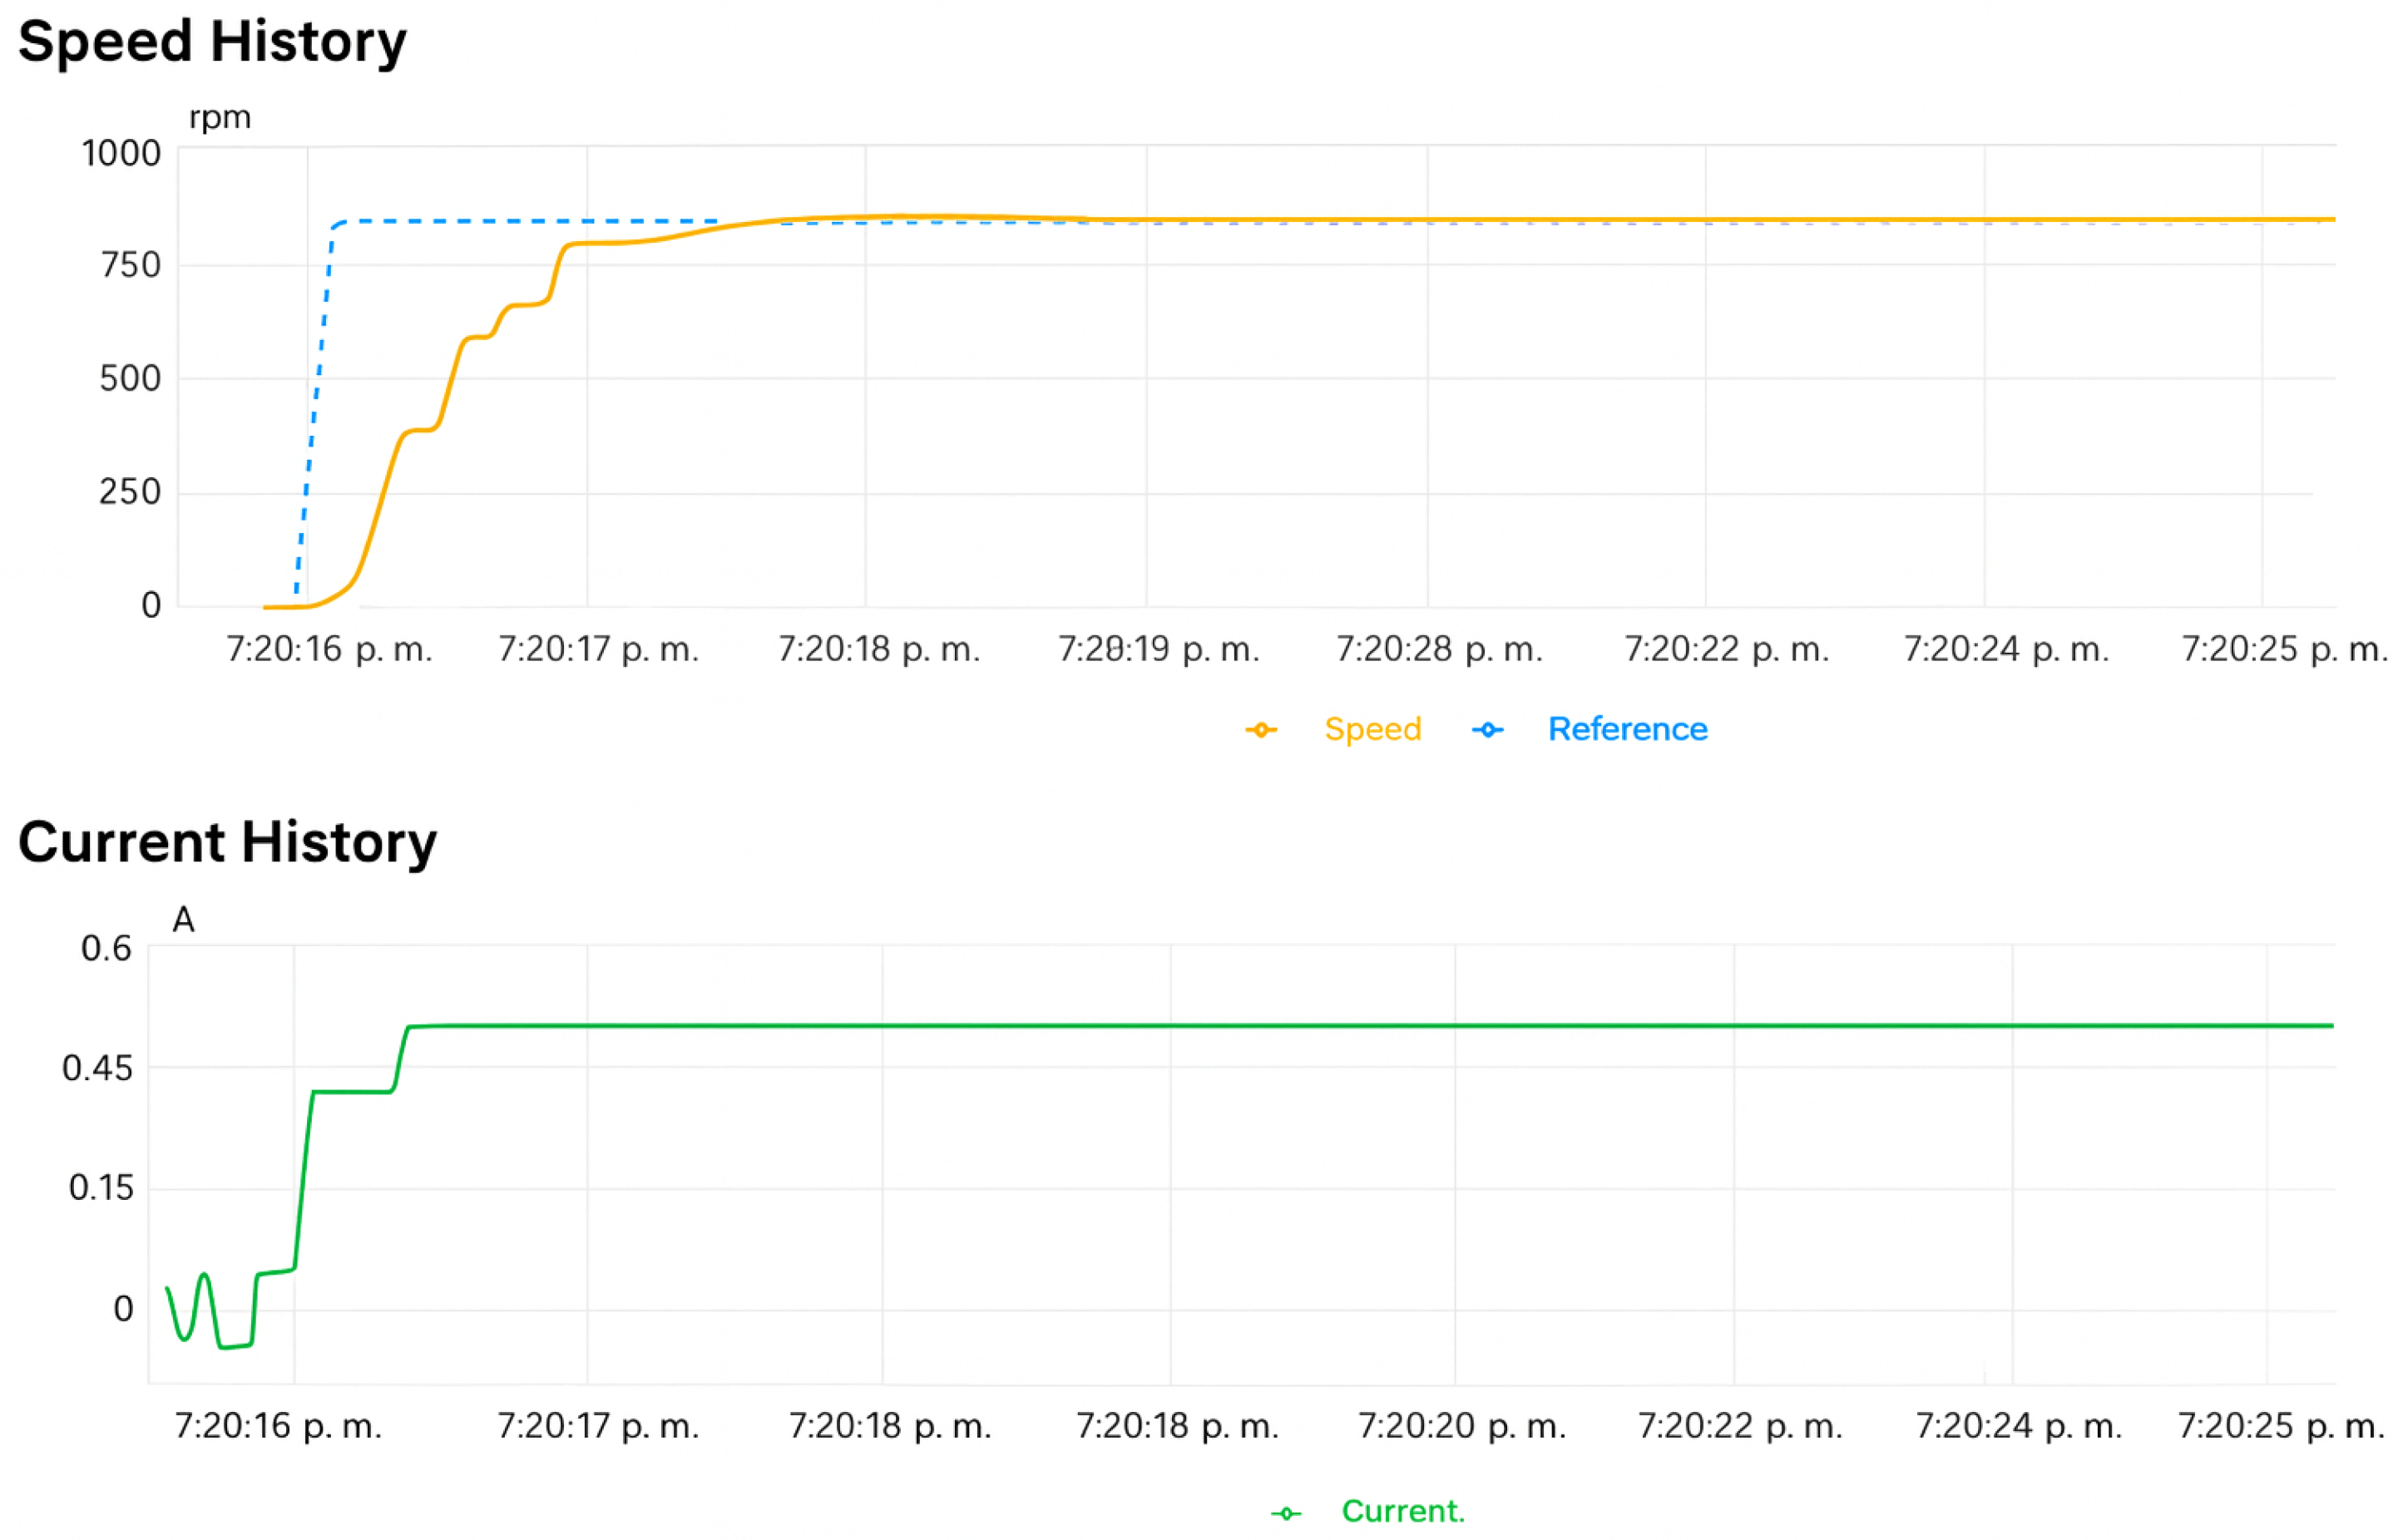Click the blue Reference legend marker icon
Image resolution: width=2398 pixels, height=1540 pixels.
pyautogui.click(x=1487, y=730)
